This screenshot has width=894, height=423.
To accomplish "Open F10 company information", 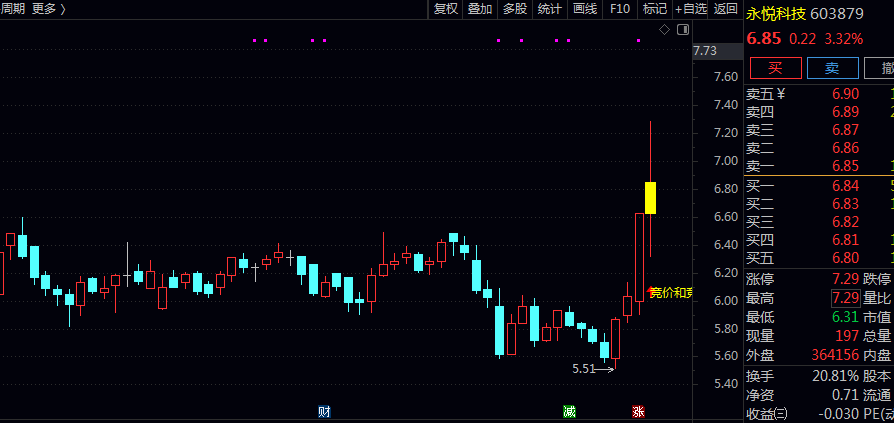I will pyautogui.click(x=620, y=9).
